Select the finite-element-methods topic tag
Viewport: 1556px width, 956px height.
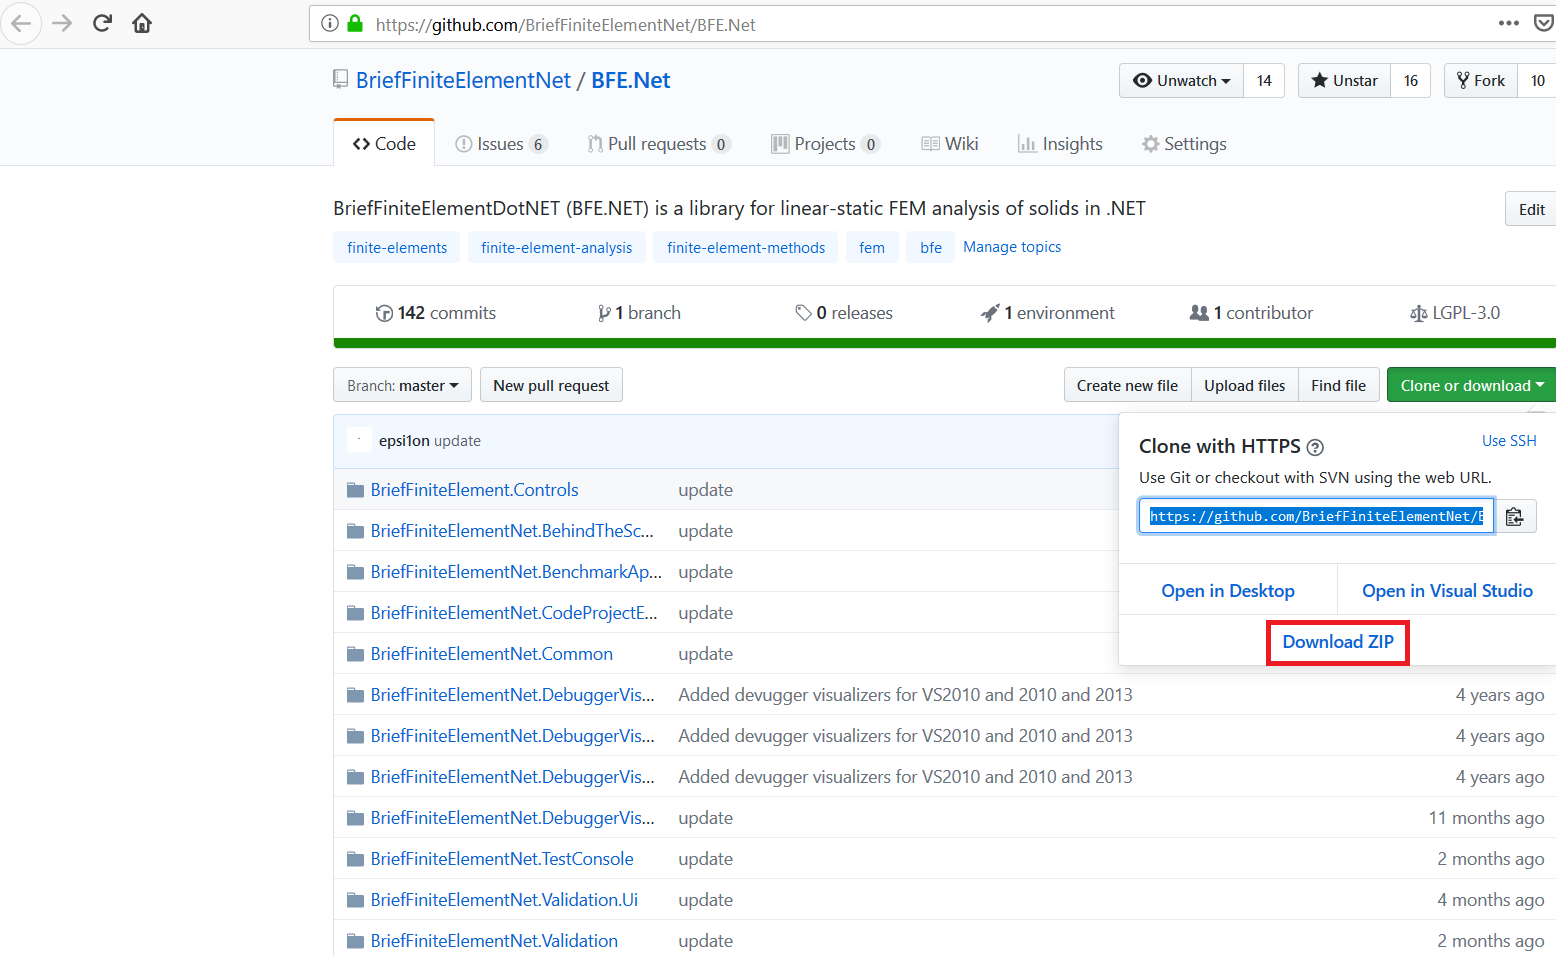[x=746, y=247]
